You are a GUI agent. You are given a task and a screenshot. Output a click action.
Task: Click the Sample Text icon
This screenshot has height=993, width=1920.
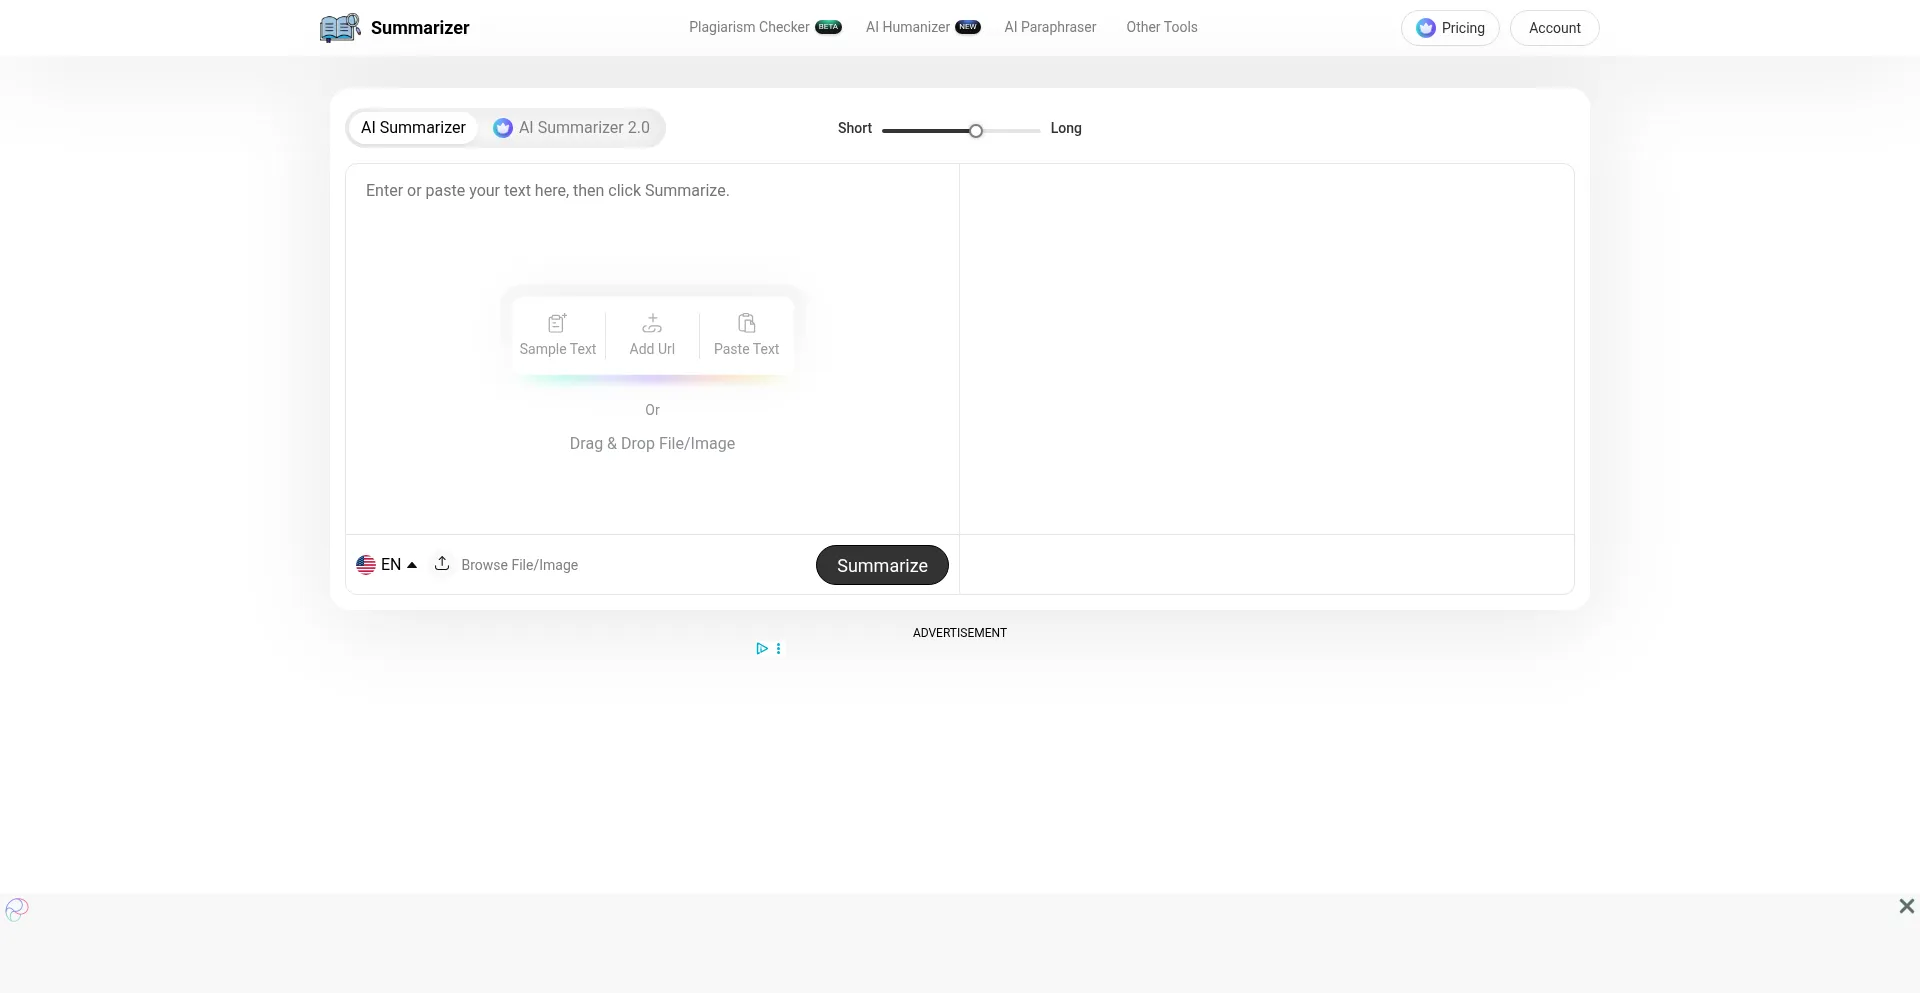point(557,323)
